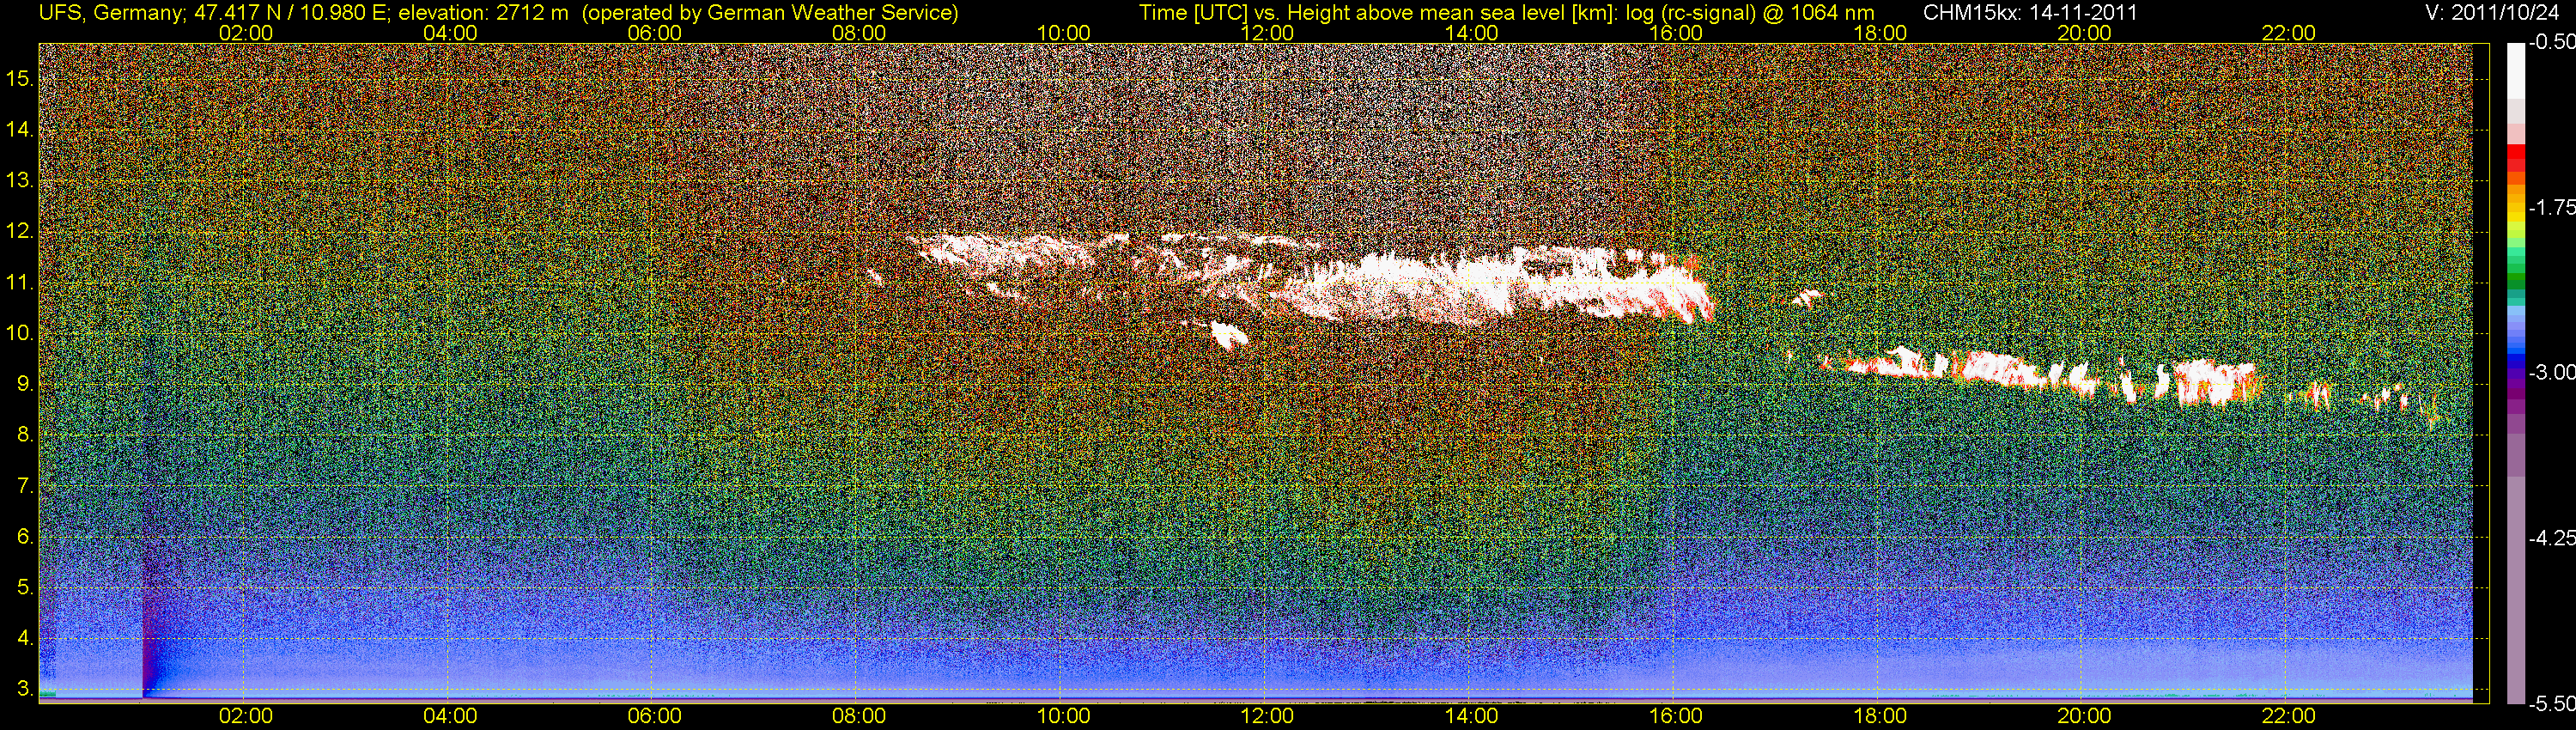
Task: Click "12:00" on the top time axis
Action: pyautogui.click(x=1267, y=33)
